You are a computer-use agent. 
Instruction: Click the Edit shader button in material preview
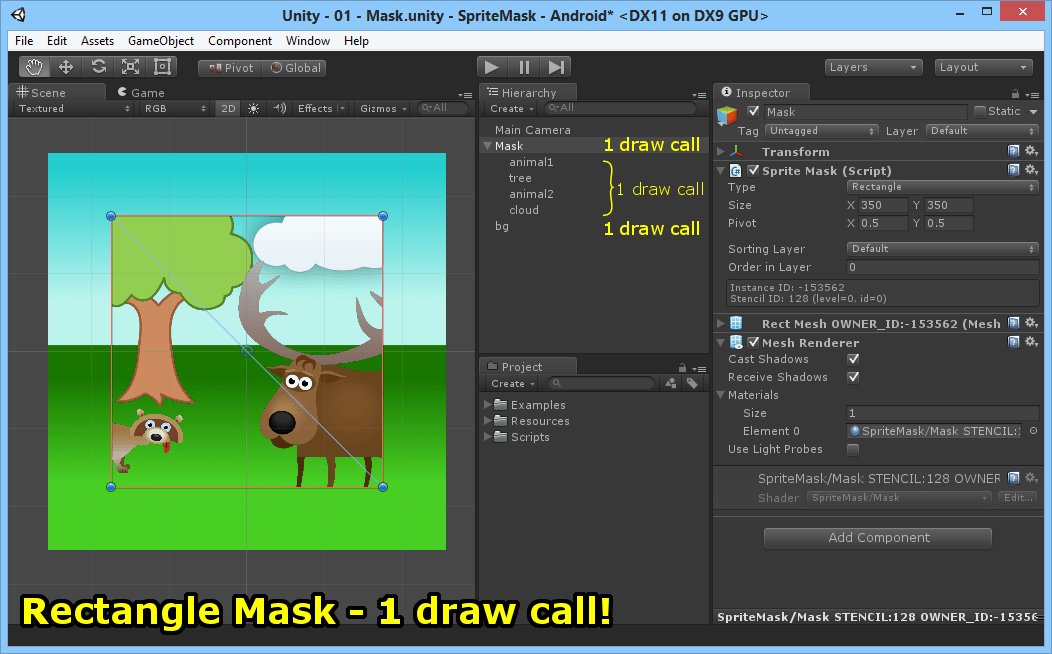(x=1017, y=497)
